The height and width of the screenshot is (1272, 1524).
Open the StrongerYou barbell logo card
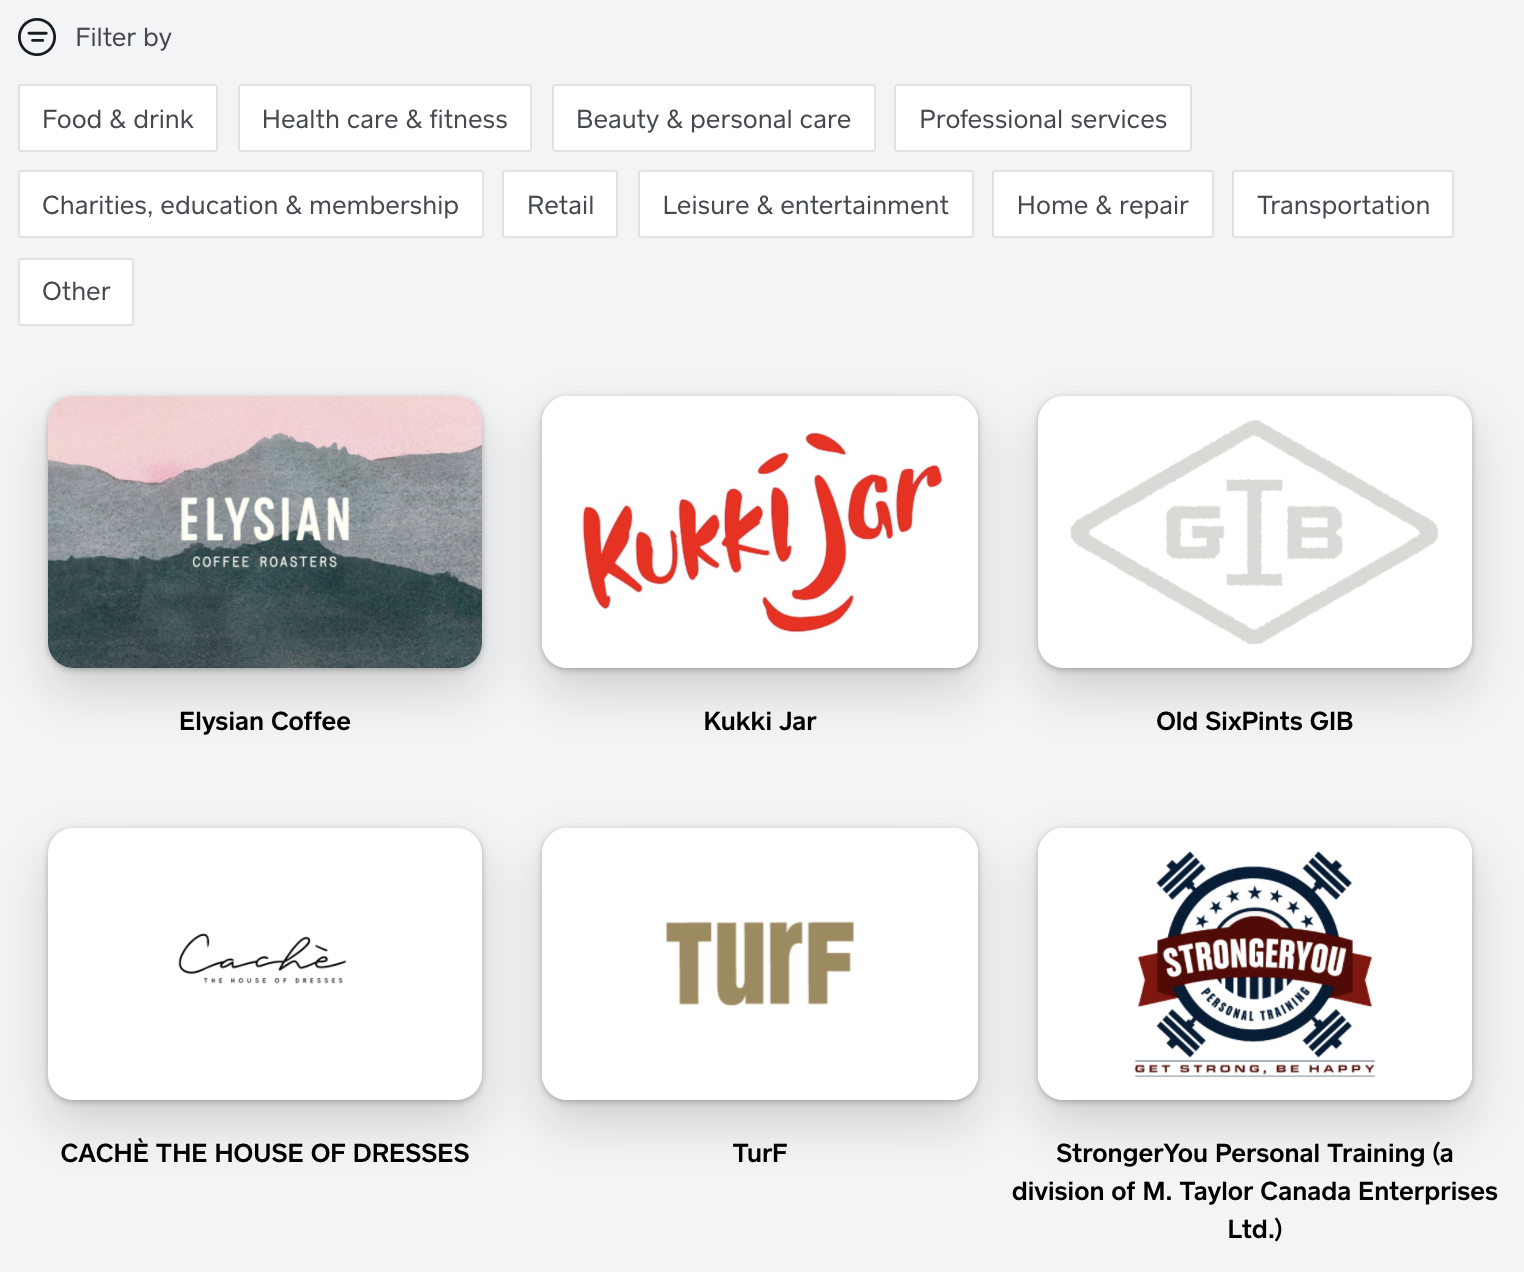(x=1255, y=964)
